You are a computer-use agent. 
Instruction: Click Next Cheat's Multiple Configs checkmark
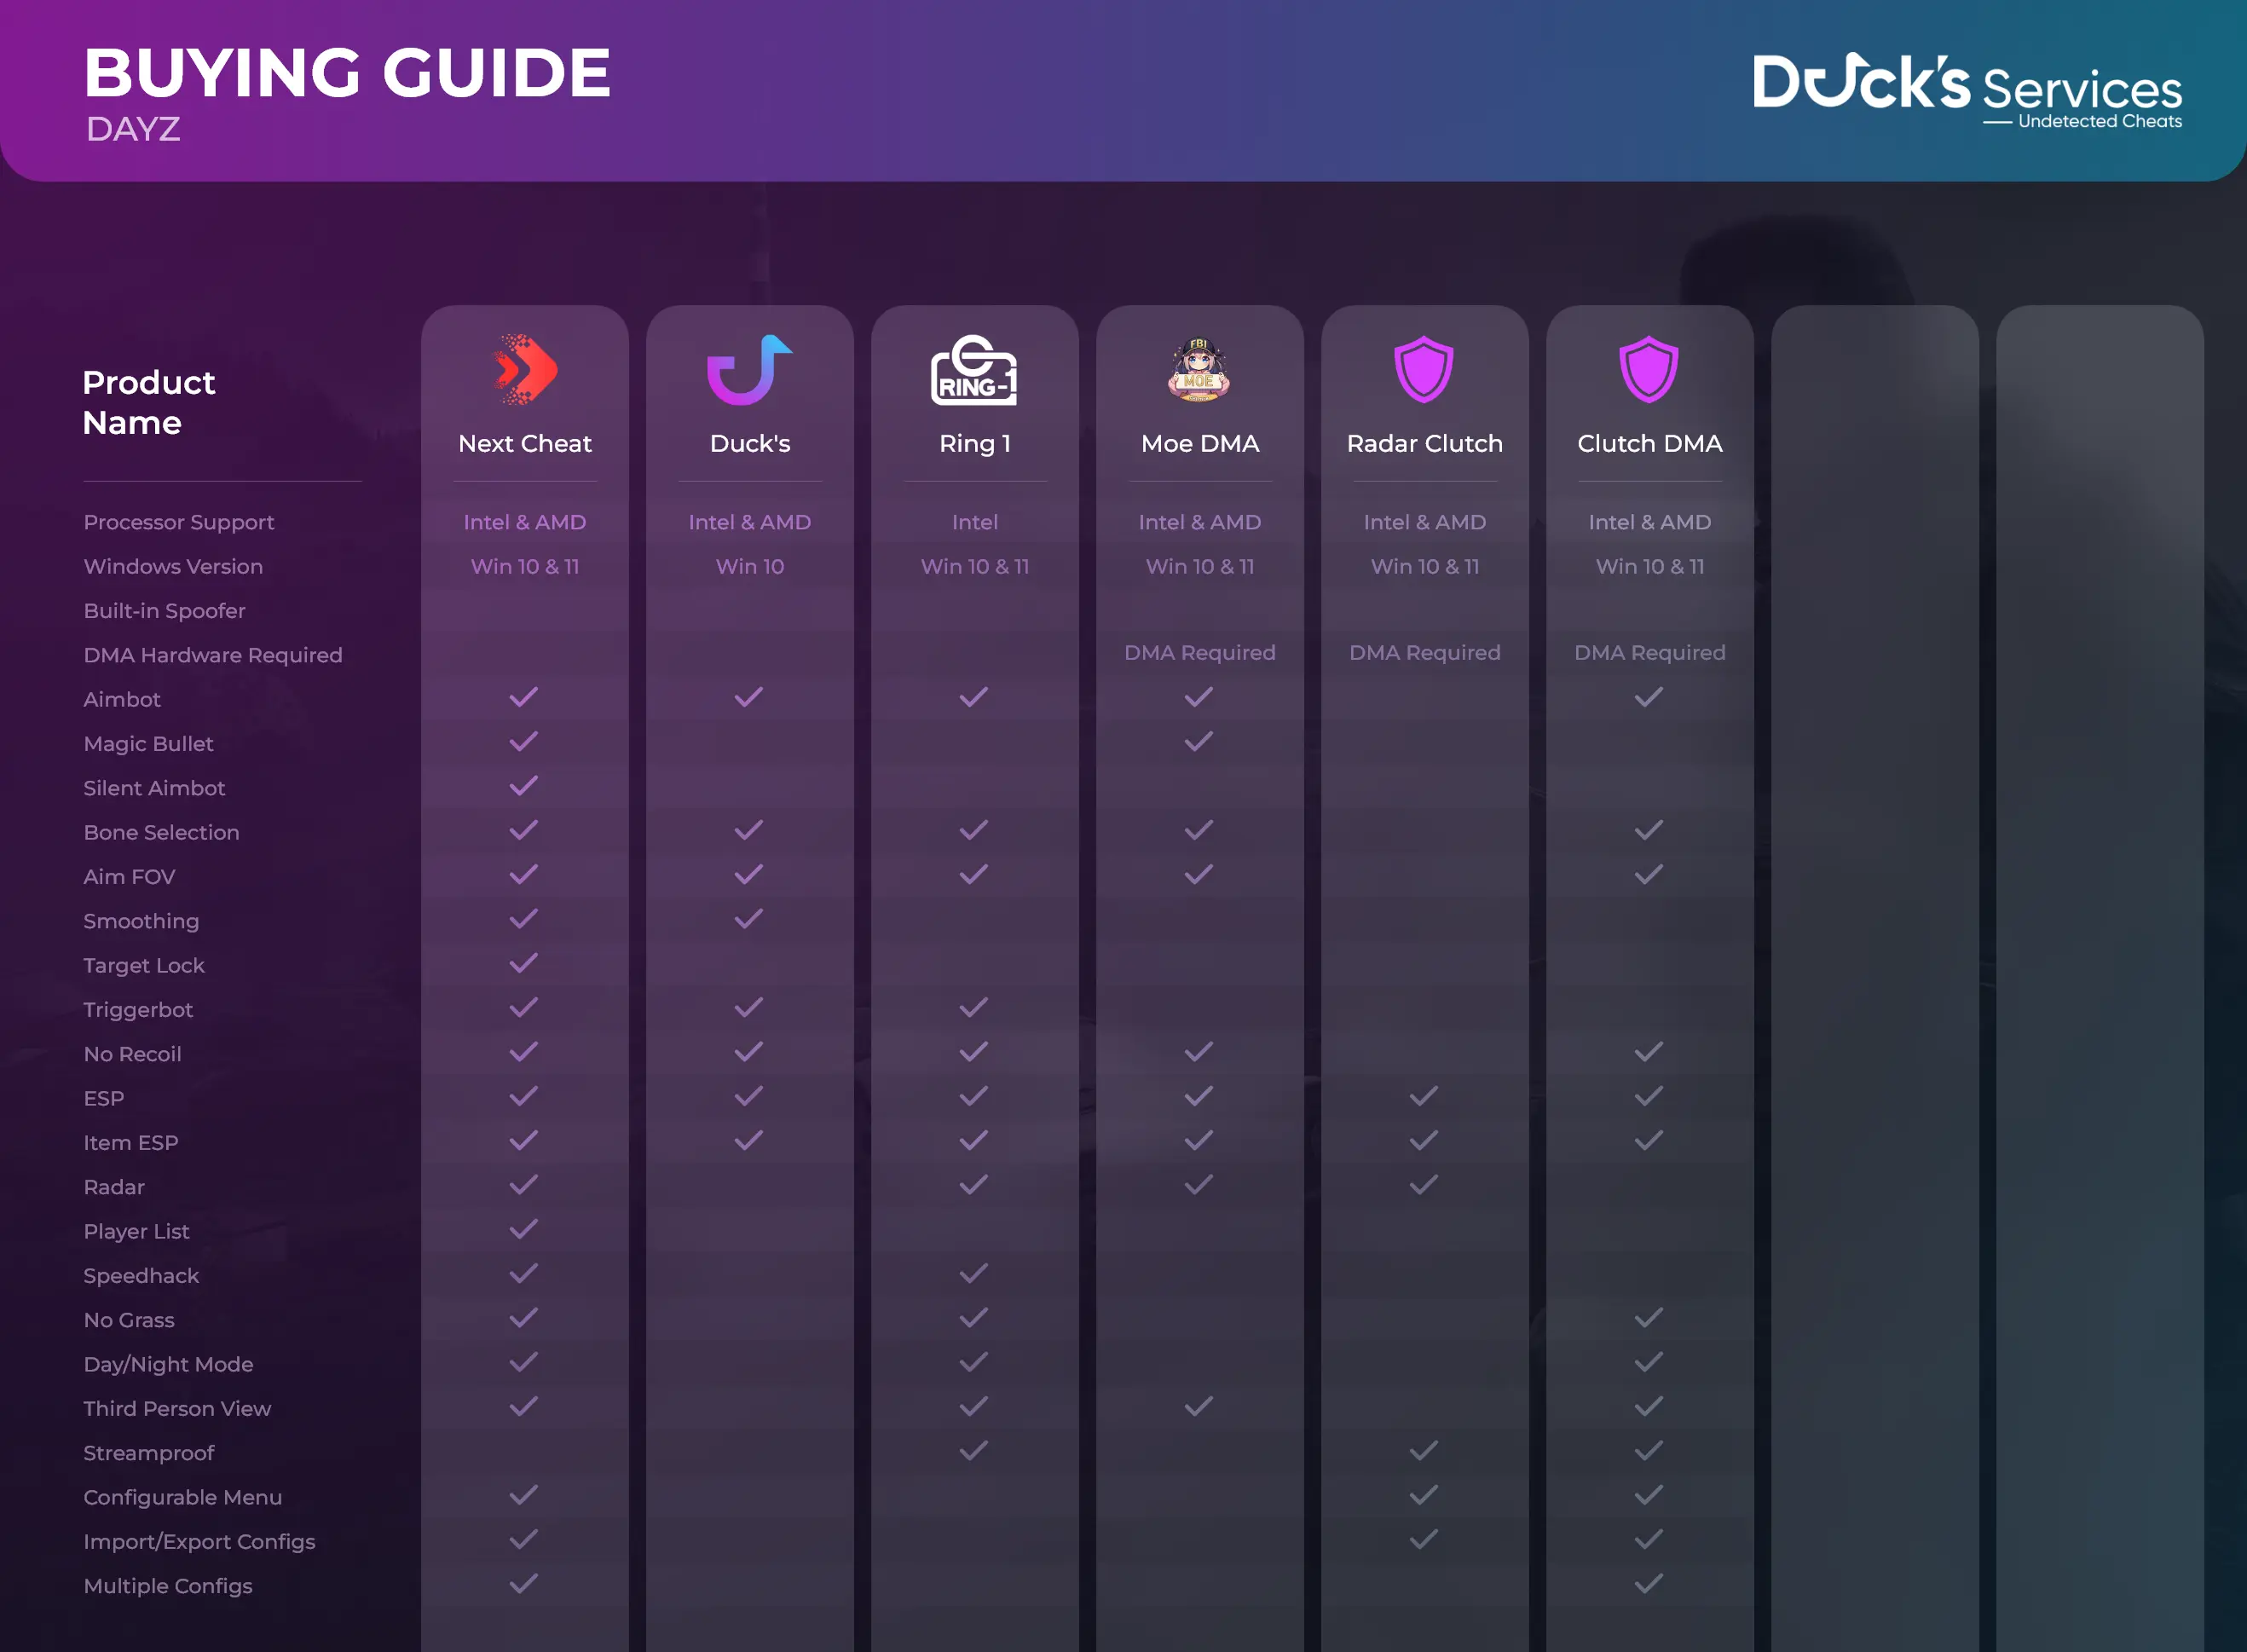click(x=524, y=1583)
